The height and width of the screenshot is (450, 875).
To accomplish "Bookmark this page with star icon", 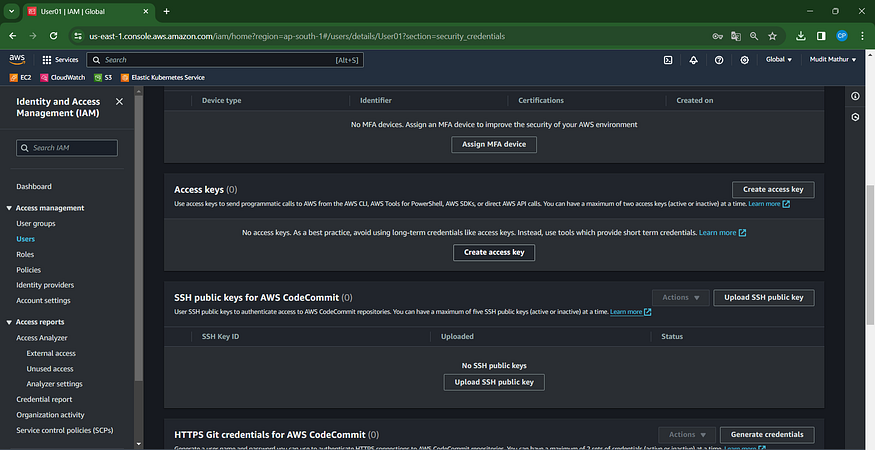I will 773,35.
